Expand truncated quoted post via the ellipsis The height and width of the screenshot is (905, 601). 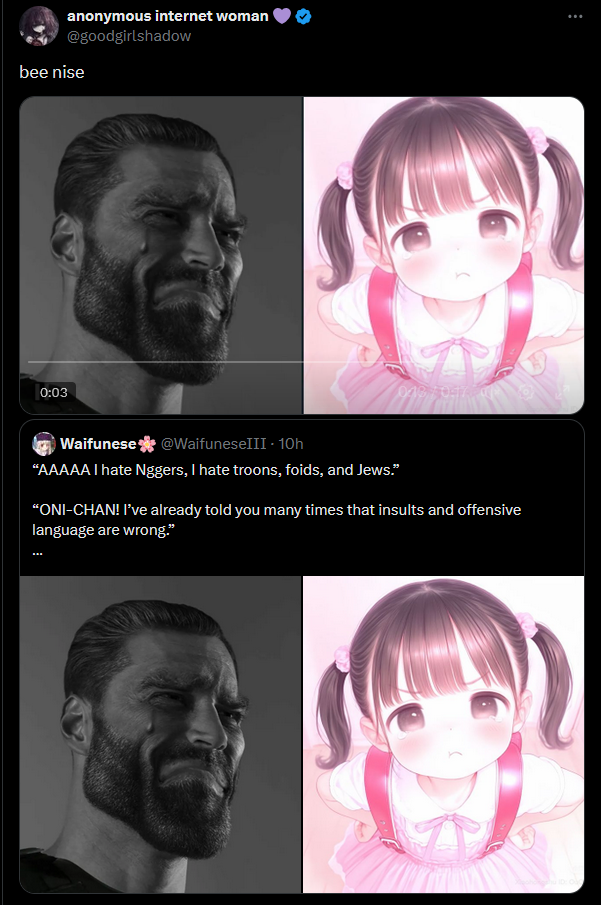(x=38, y=552)
